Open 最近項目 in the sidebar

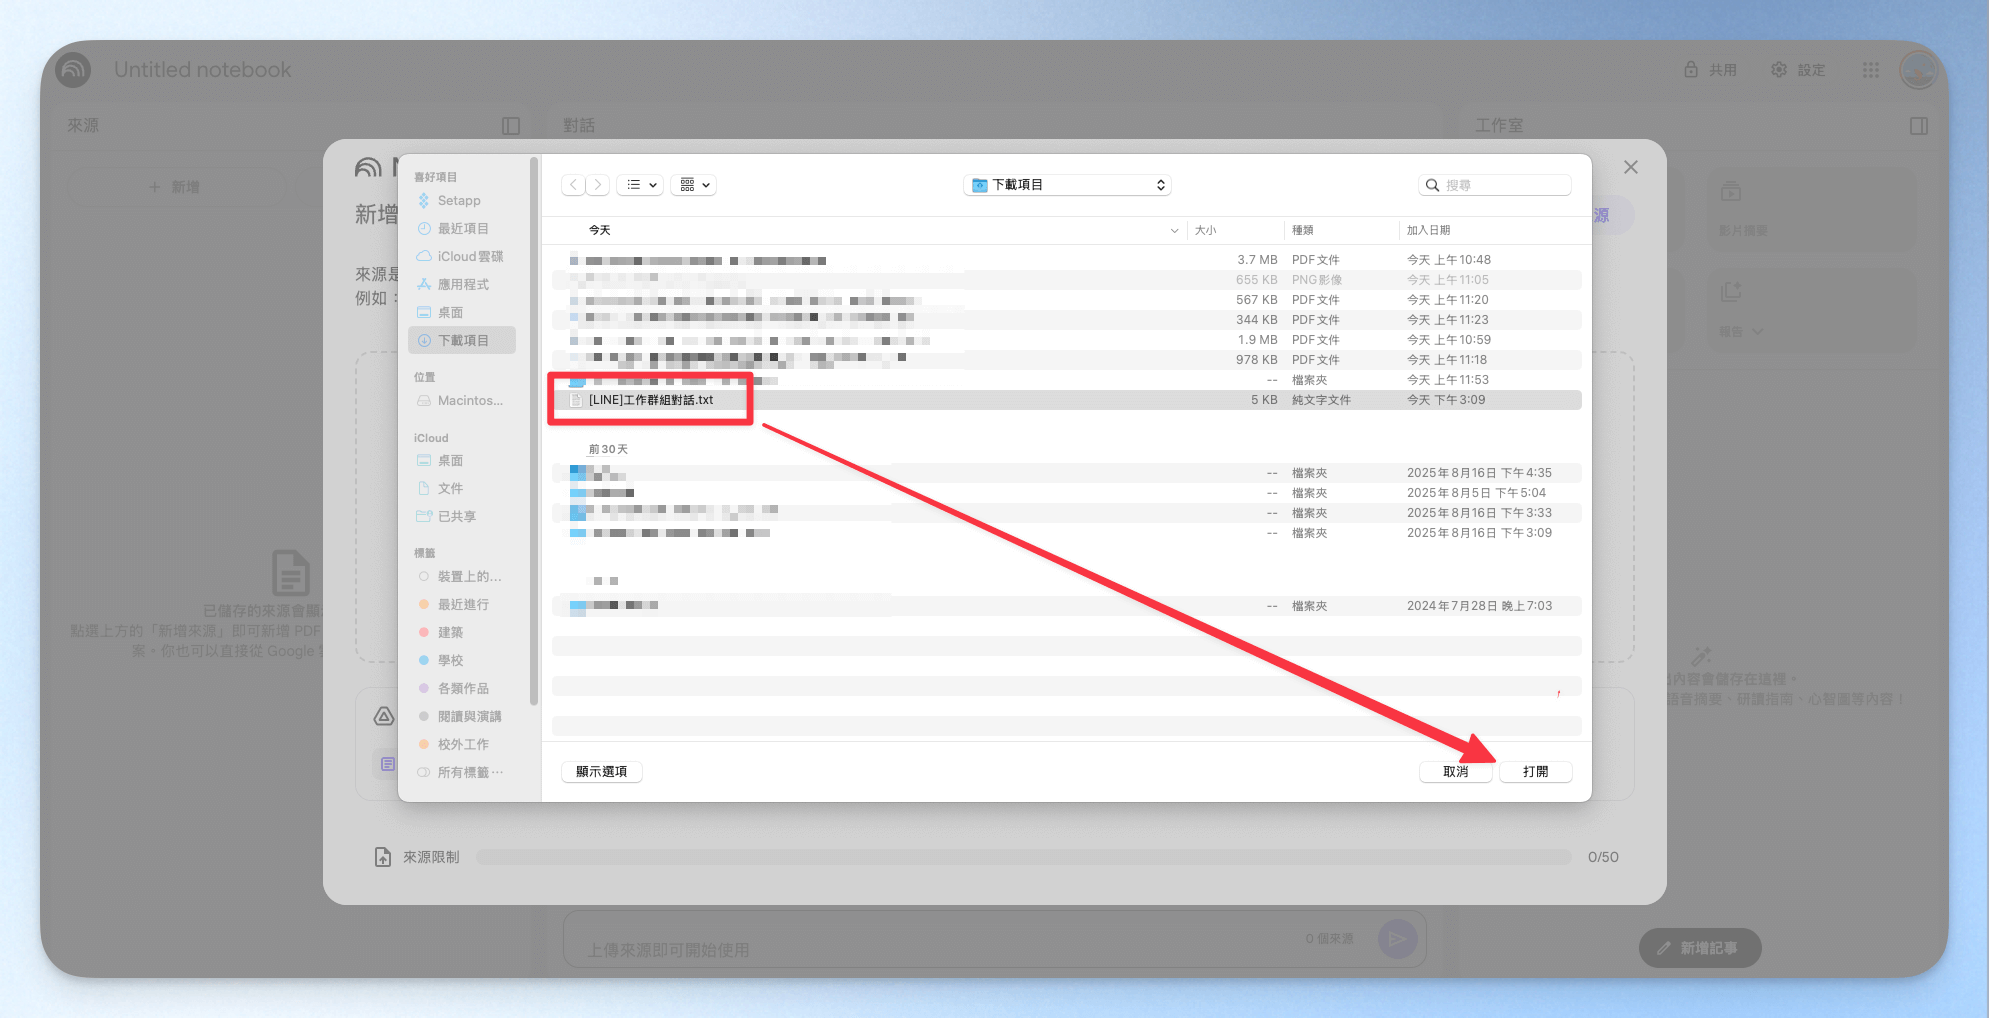[x=462, y=229]
